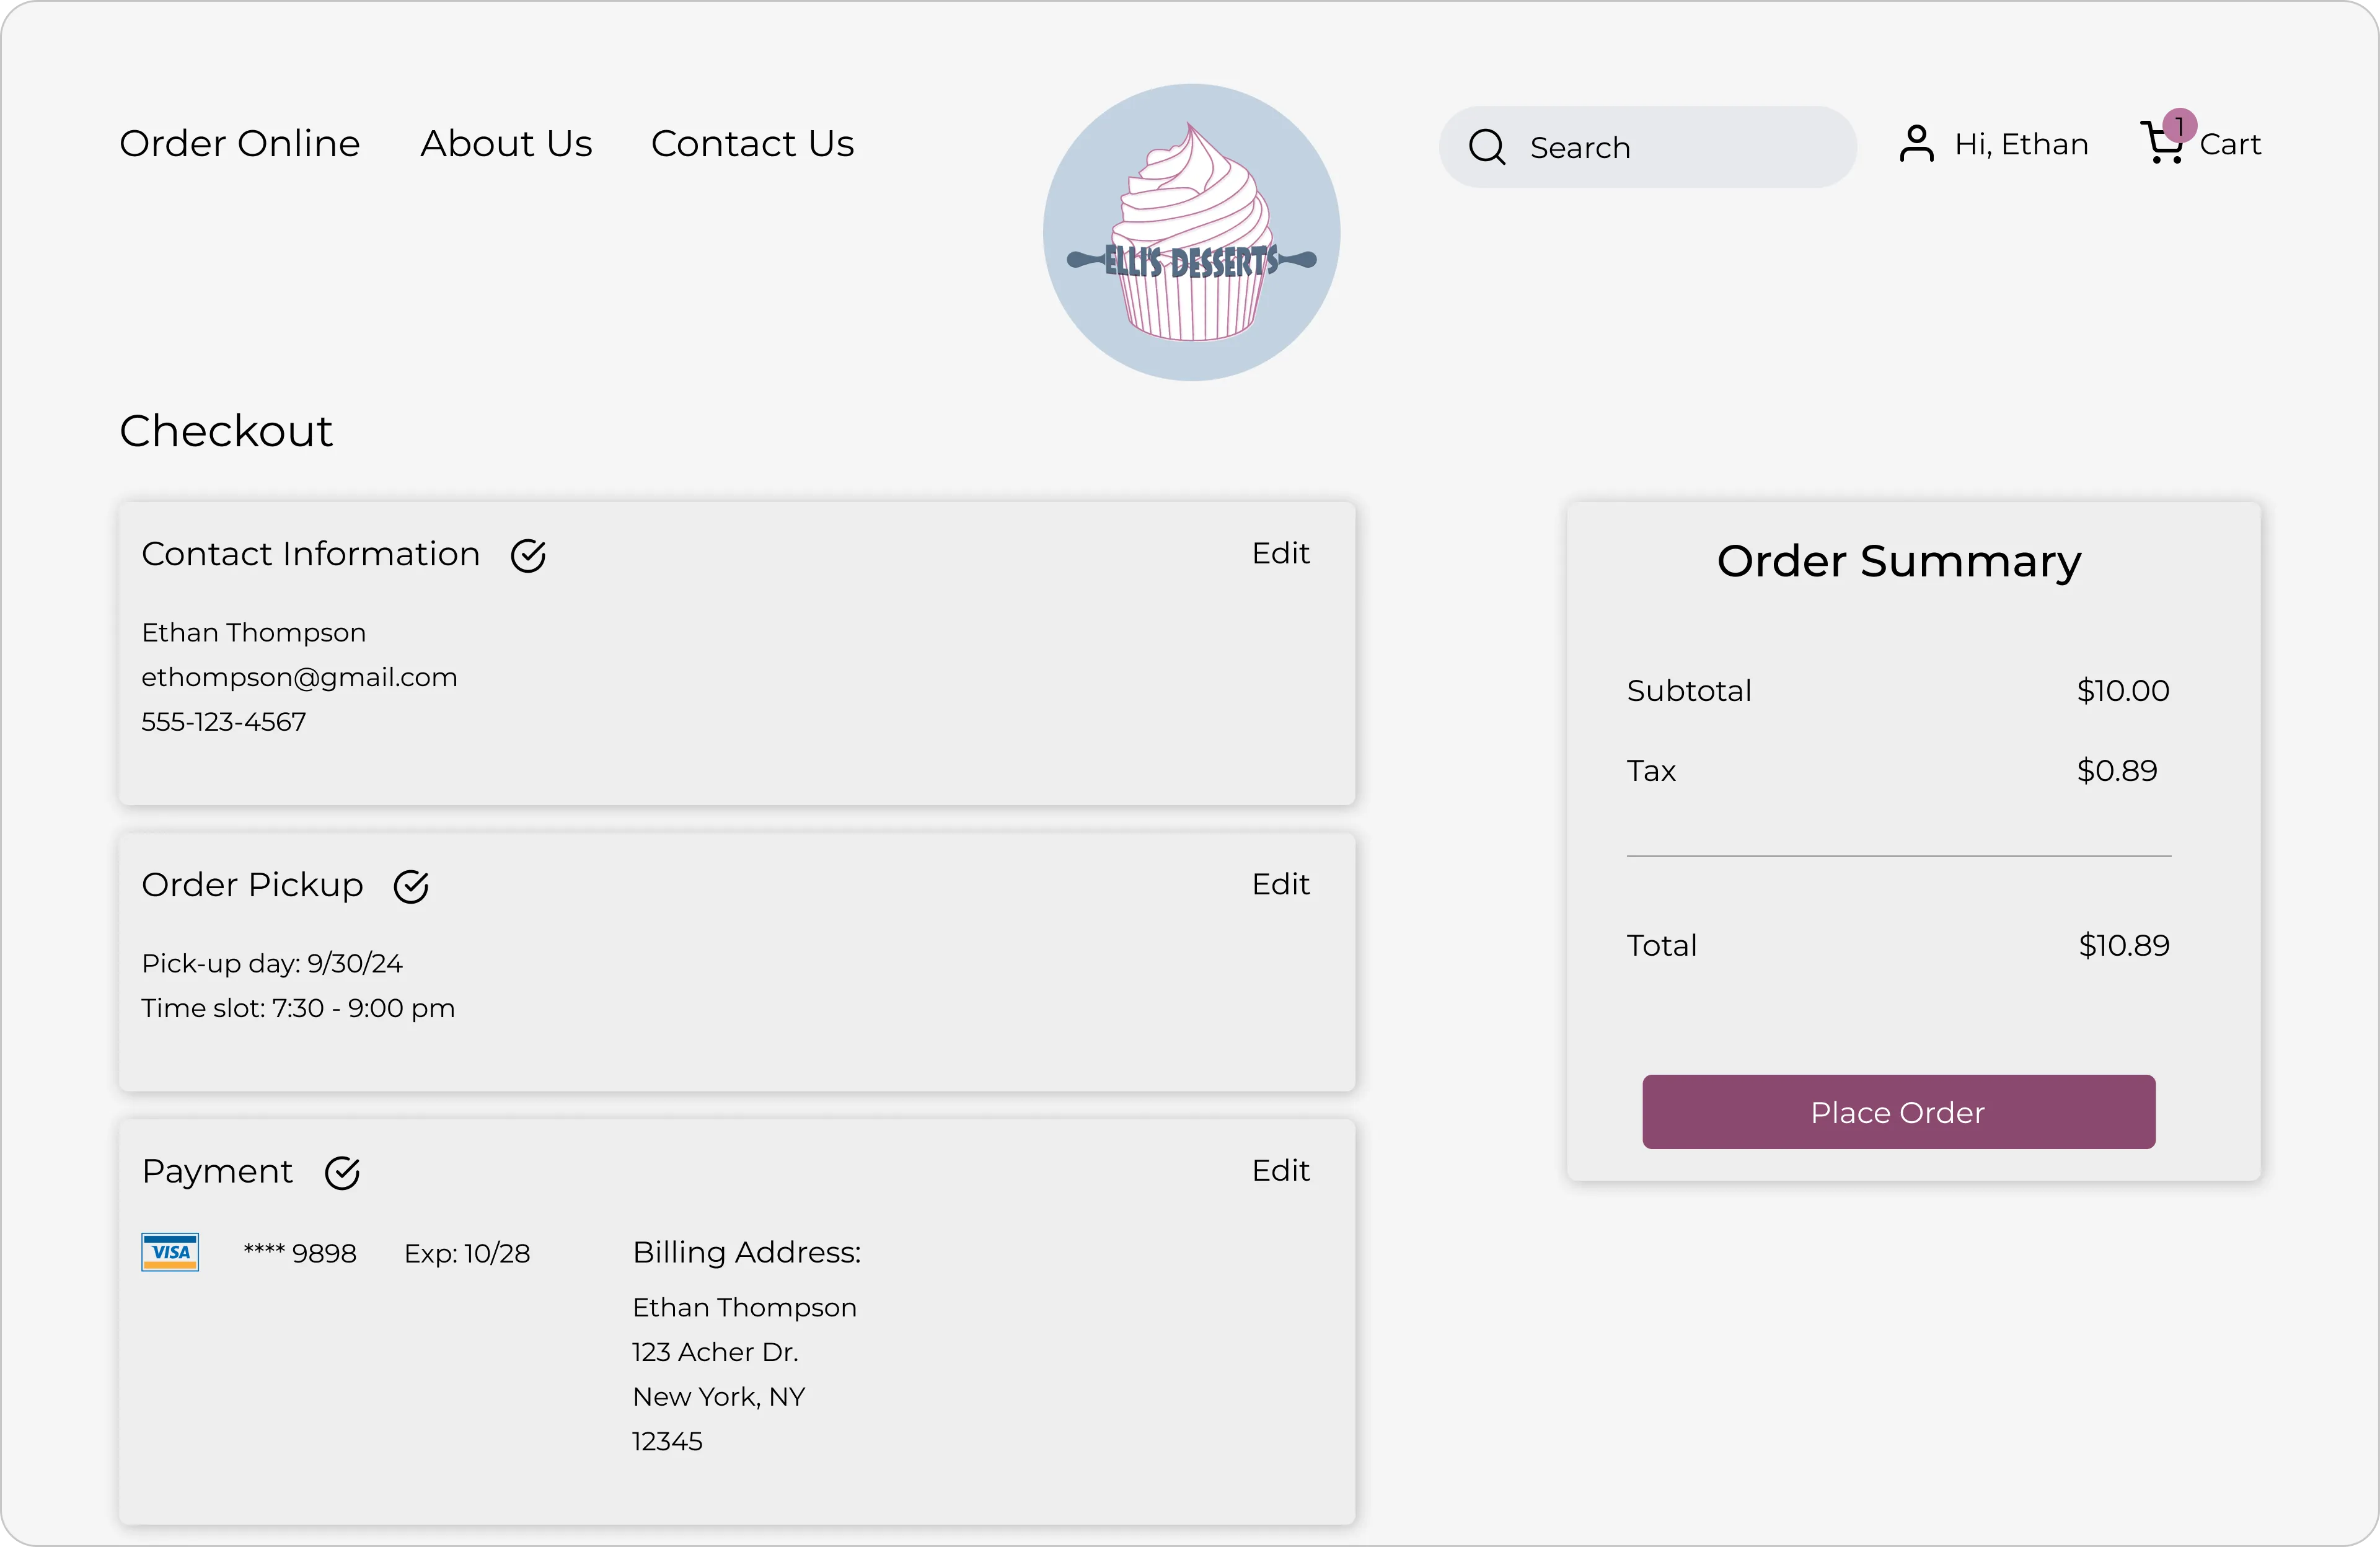Click the Subtotal amount $10.00
Image resolution: width=2380 pixels, height=1547 pixels.
(x=2123, y=690)
